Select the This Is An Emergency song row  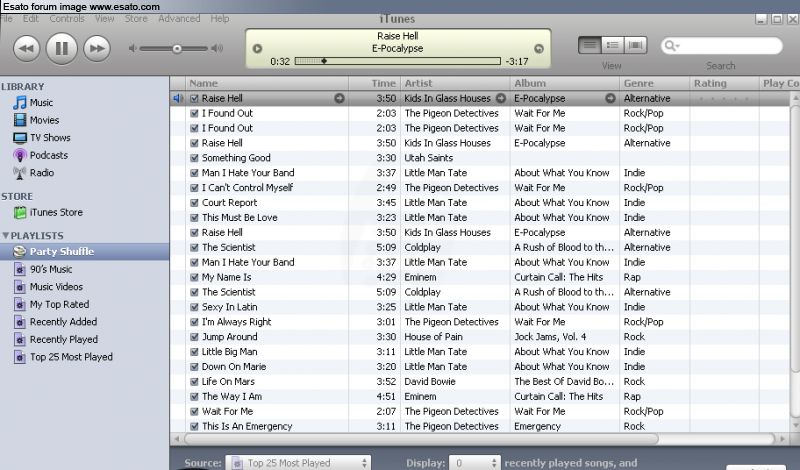[480, 427]
